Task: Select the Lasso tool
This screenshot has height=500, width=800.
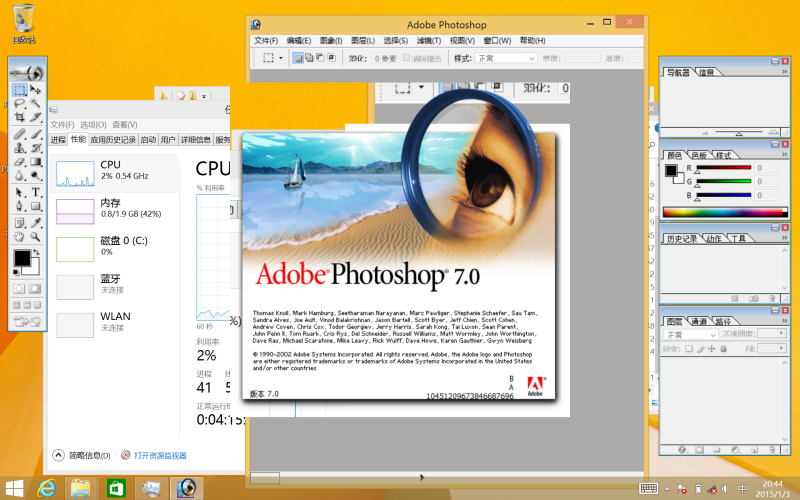Action: pos(19,104)
